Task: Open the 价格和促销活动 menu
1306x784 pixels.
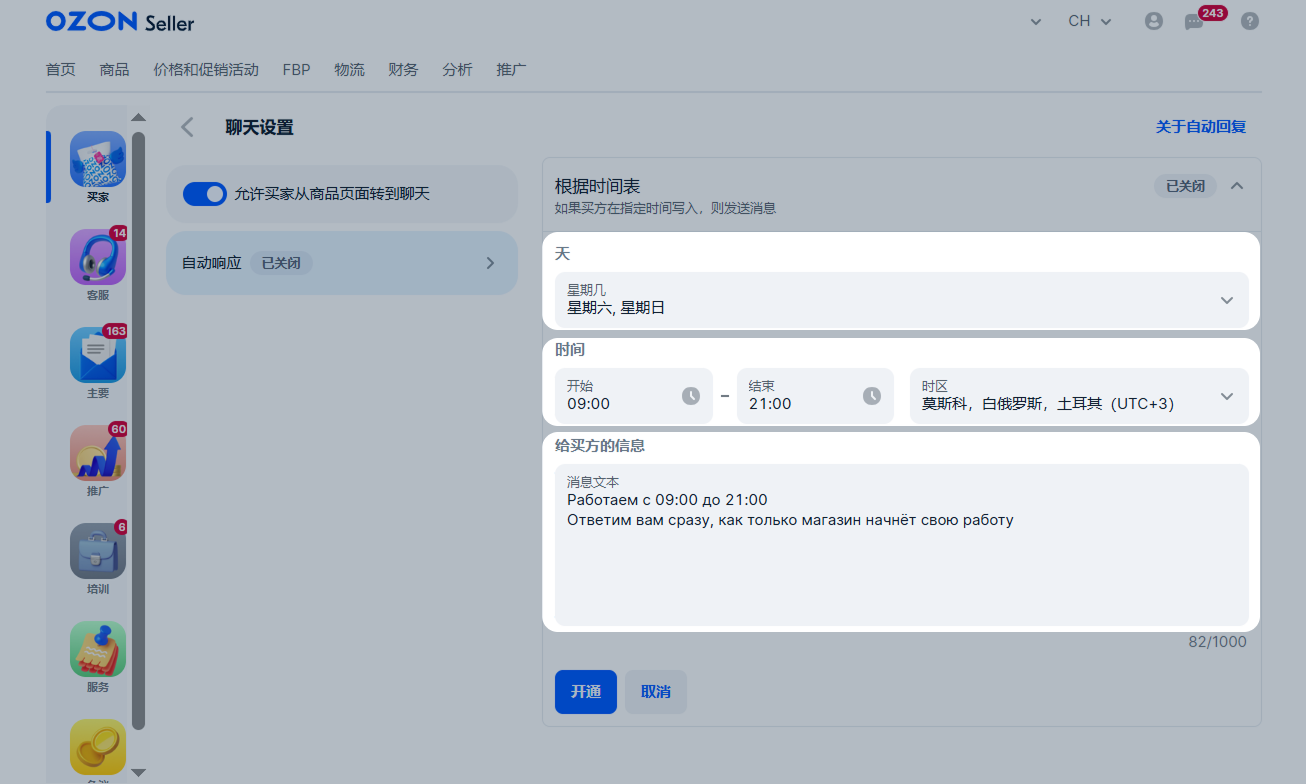Action: tap(206, 70)
